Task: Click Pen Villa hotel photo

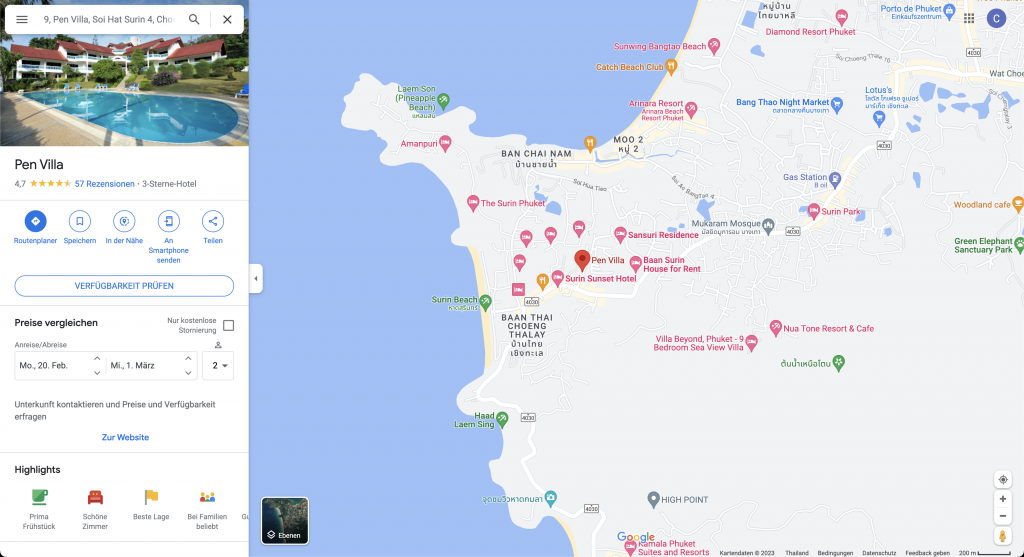Action: pyautogui.click(x=124, y=90)
